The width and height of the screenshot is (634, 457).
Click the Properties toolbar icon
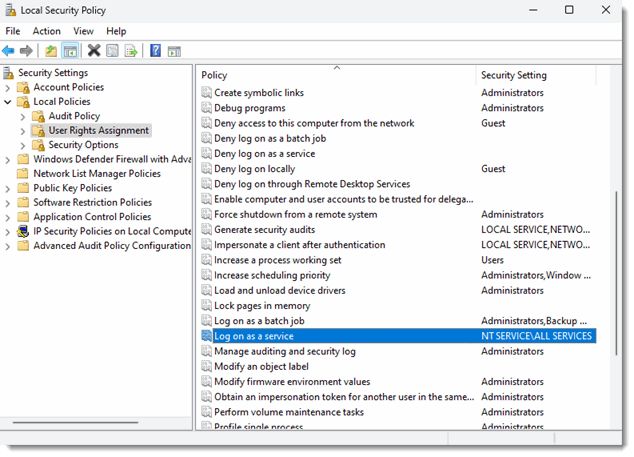[112, 51]
